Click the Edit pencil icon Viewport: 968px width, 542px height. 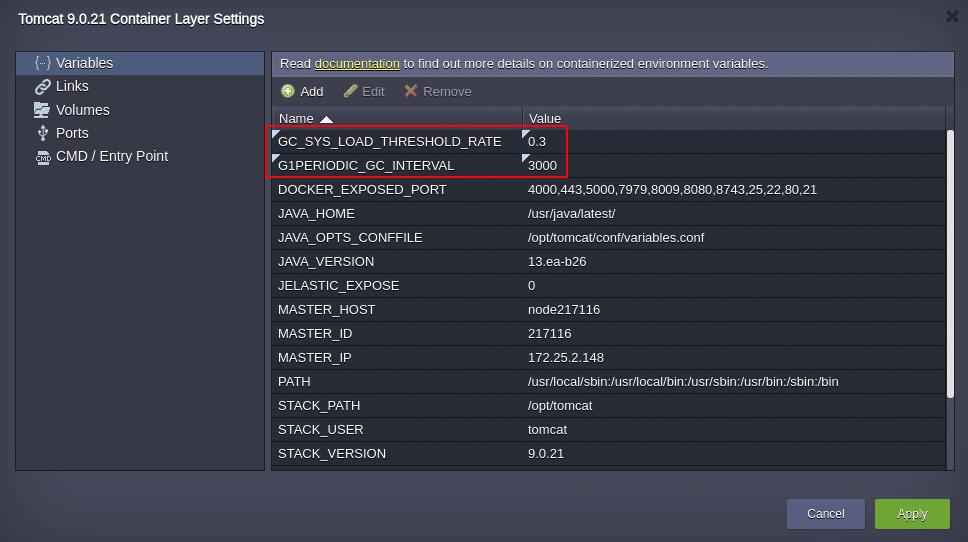tap(350, 91)
